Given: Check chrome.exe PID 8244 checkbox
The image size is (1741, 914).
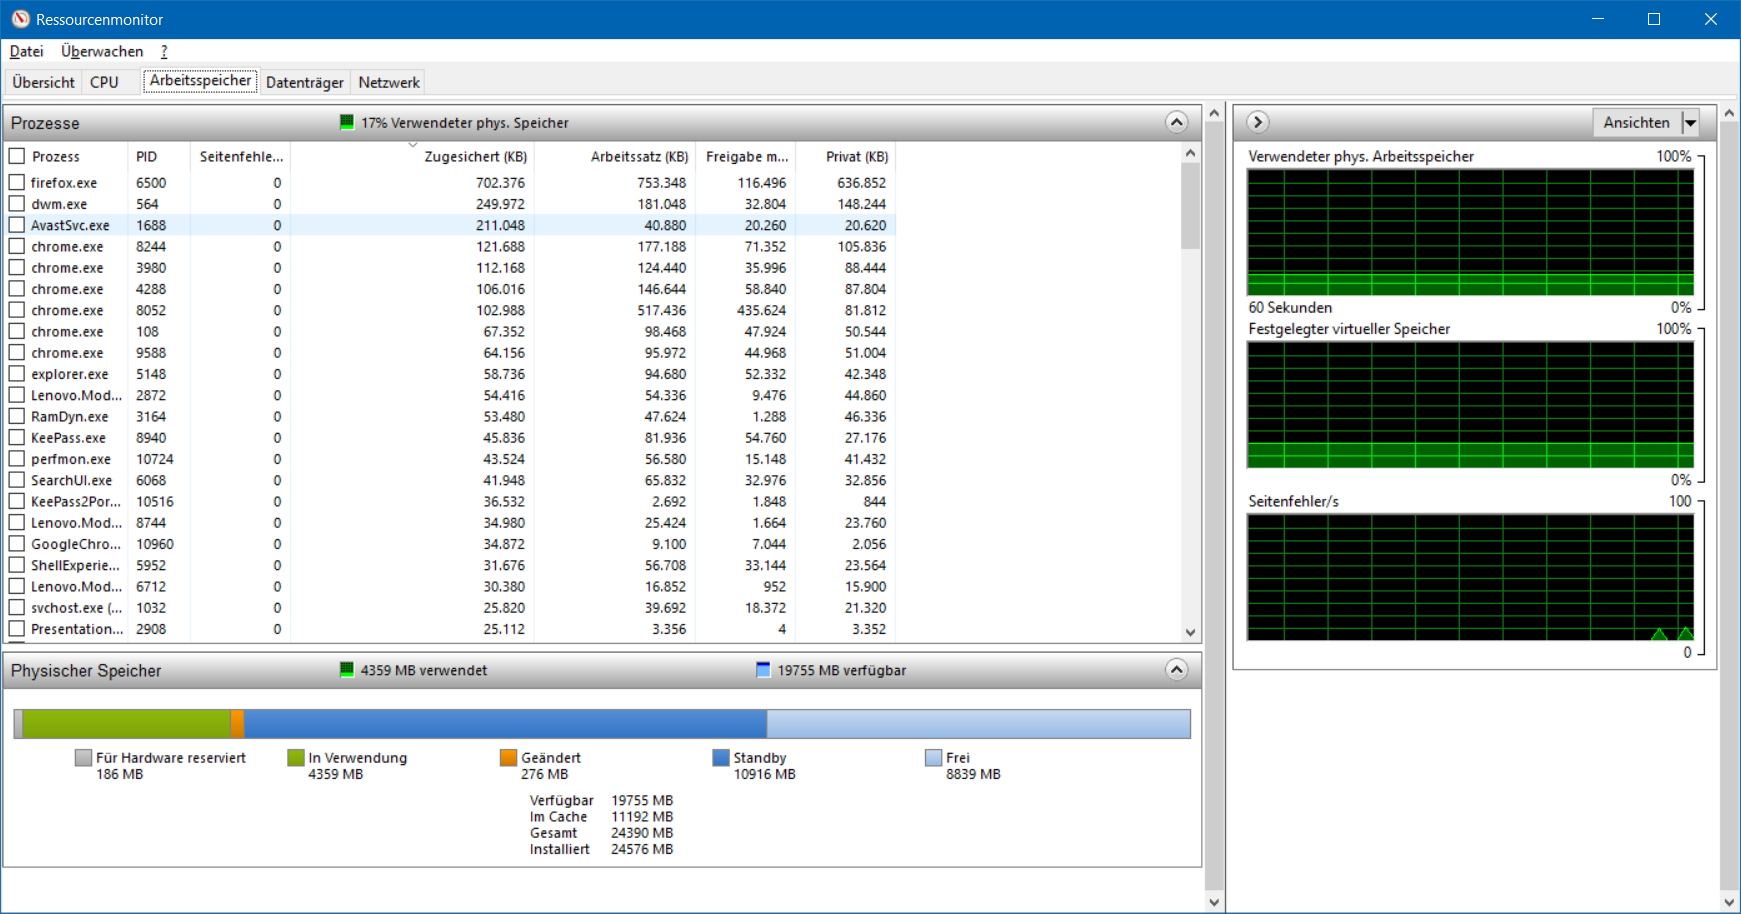Looking at the screenshot, I should coord(17,246).
